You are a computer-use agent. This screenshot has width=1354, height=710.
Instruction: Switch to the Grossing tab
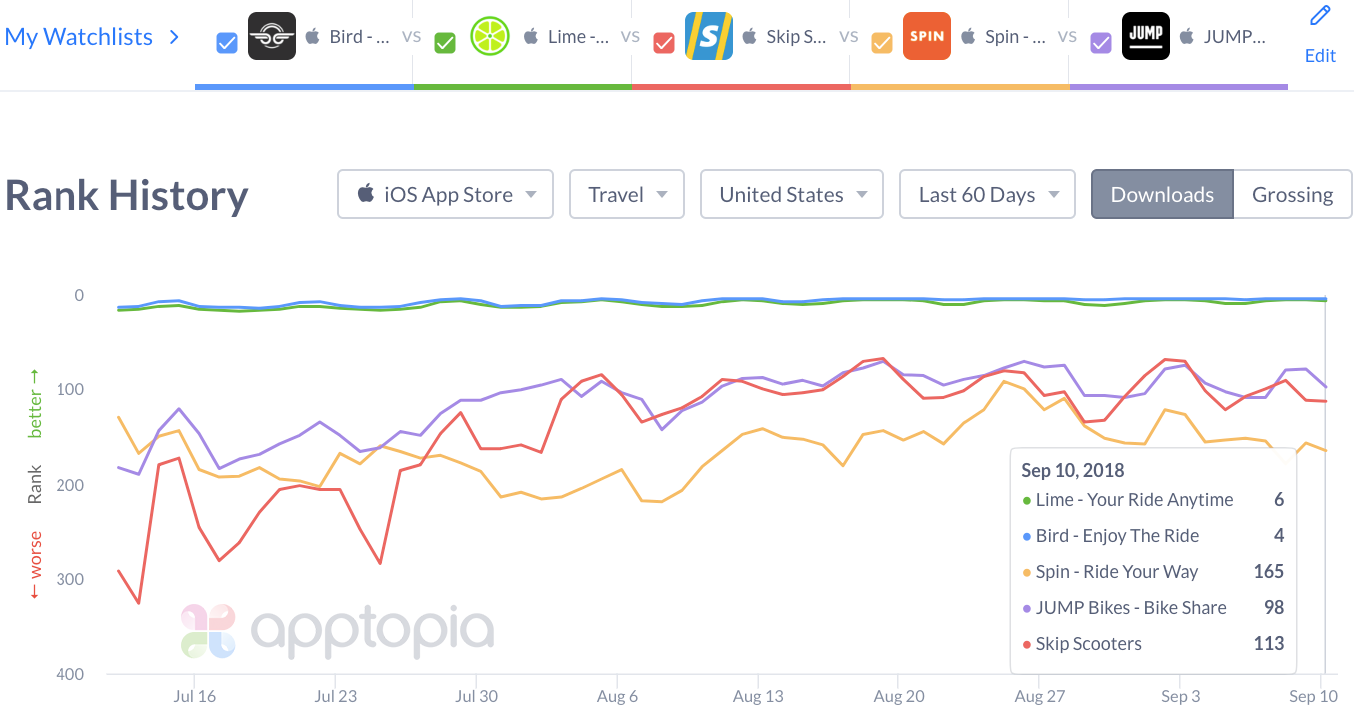click(x=1292, y=194)
